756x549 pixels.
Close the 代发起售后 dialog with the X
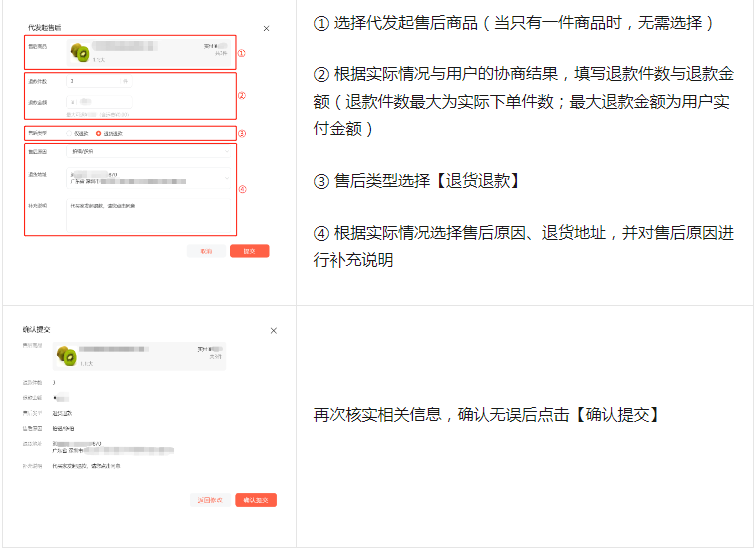266,29
